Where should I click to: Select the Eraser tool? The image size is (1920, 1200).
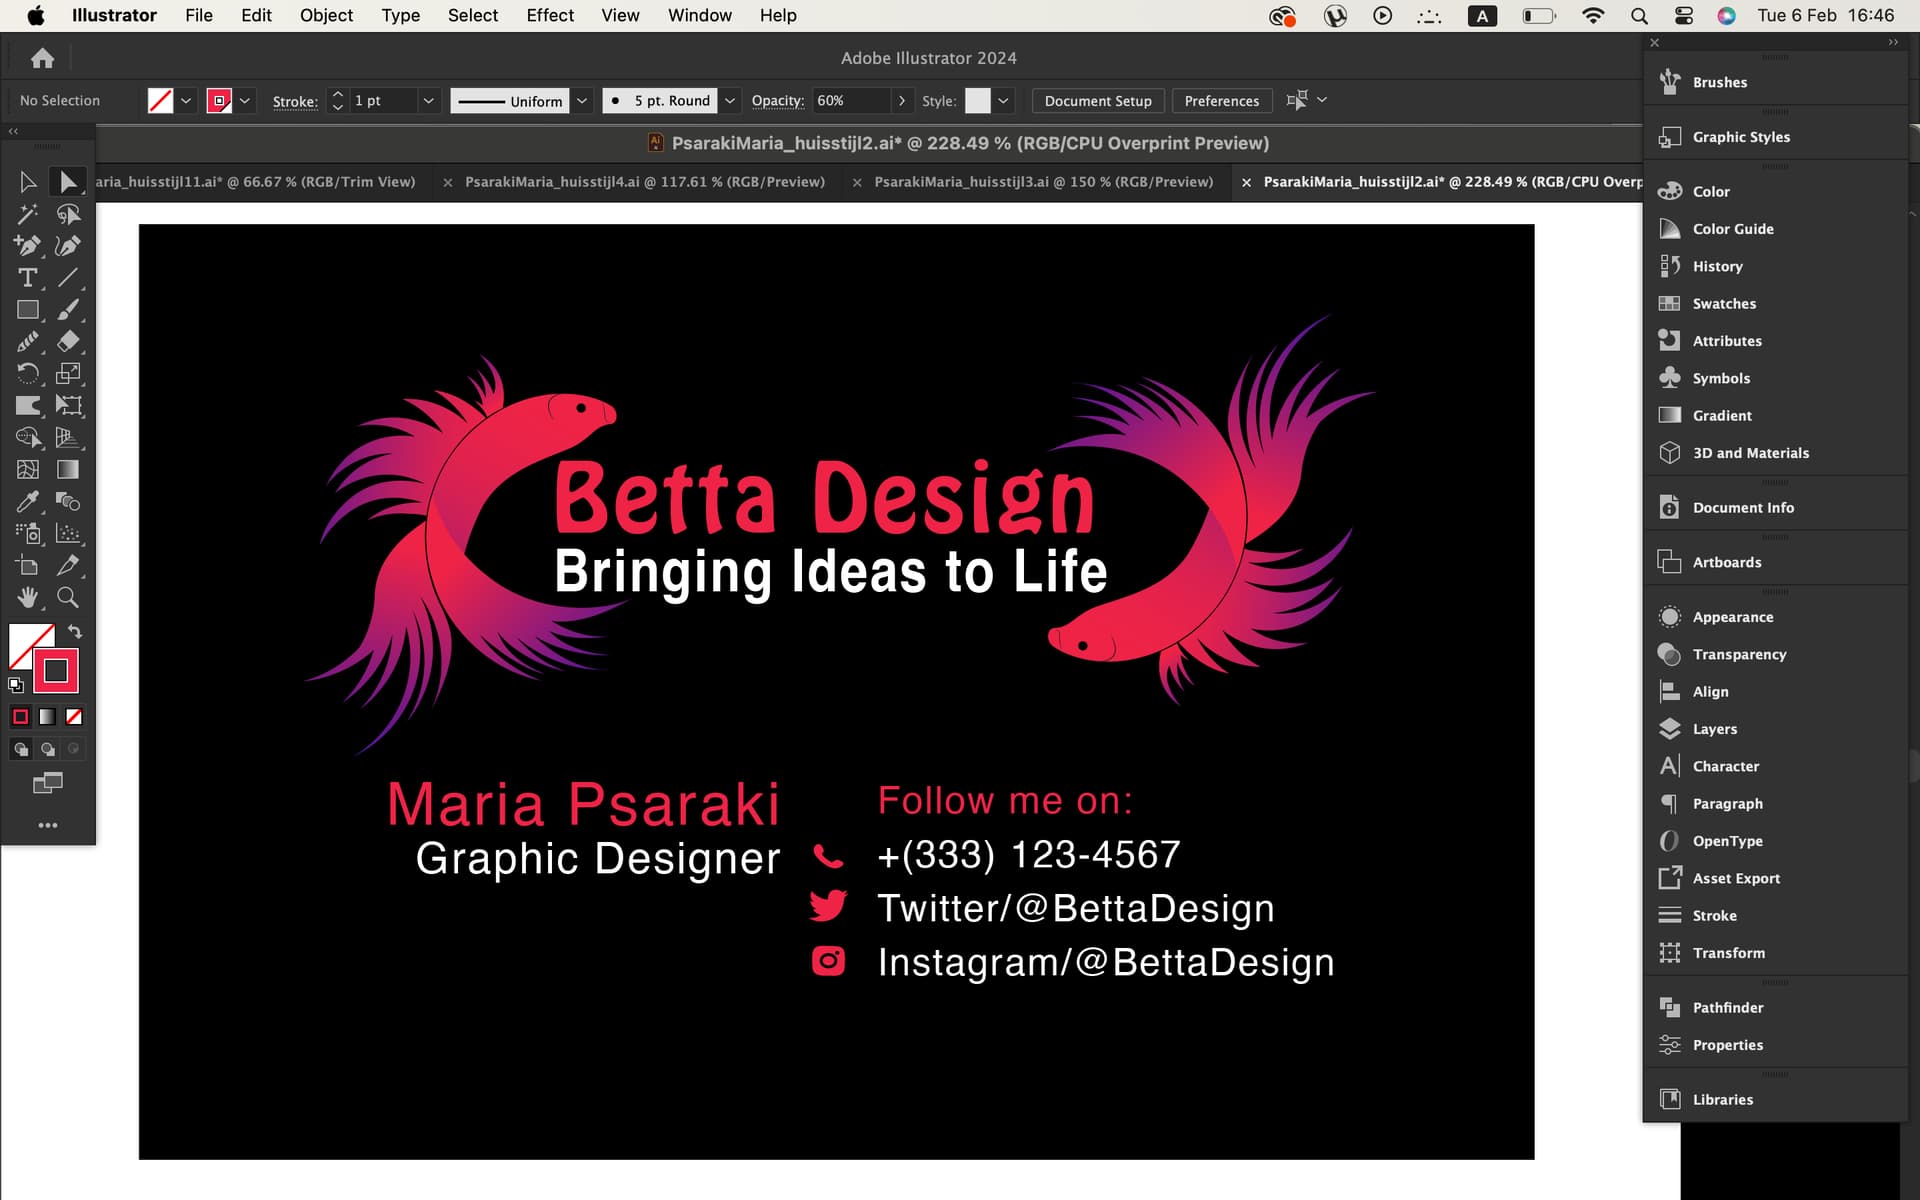coord(68,342)
